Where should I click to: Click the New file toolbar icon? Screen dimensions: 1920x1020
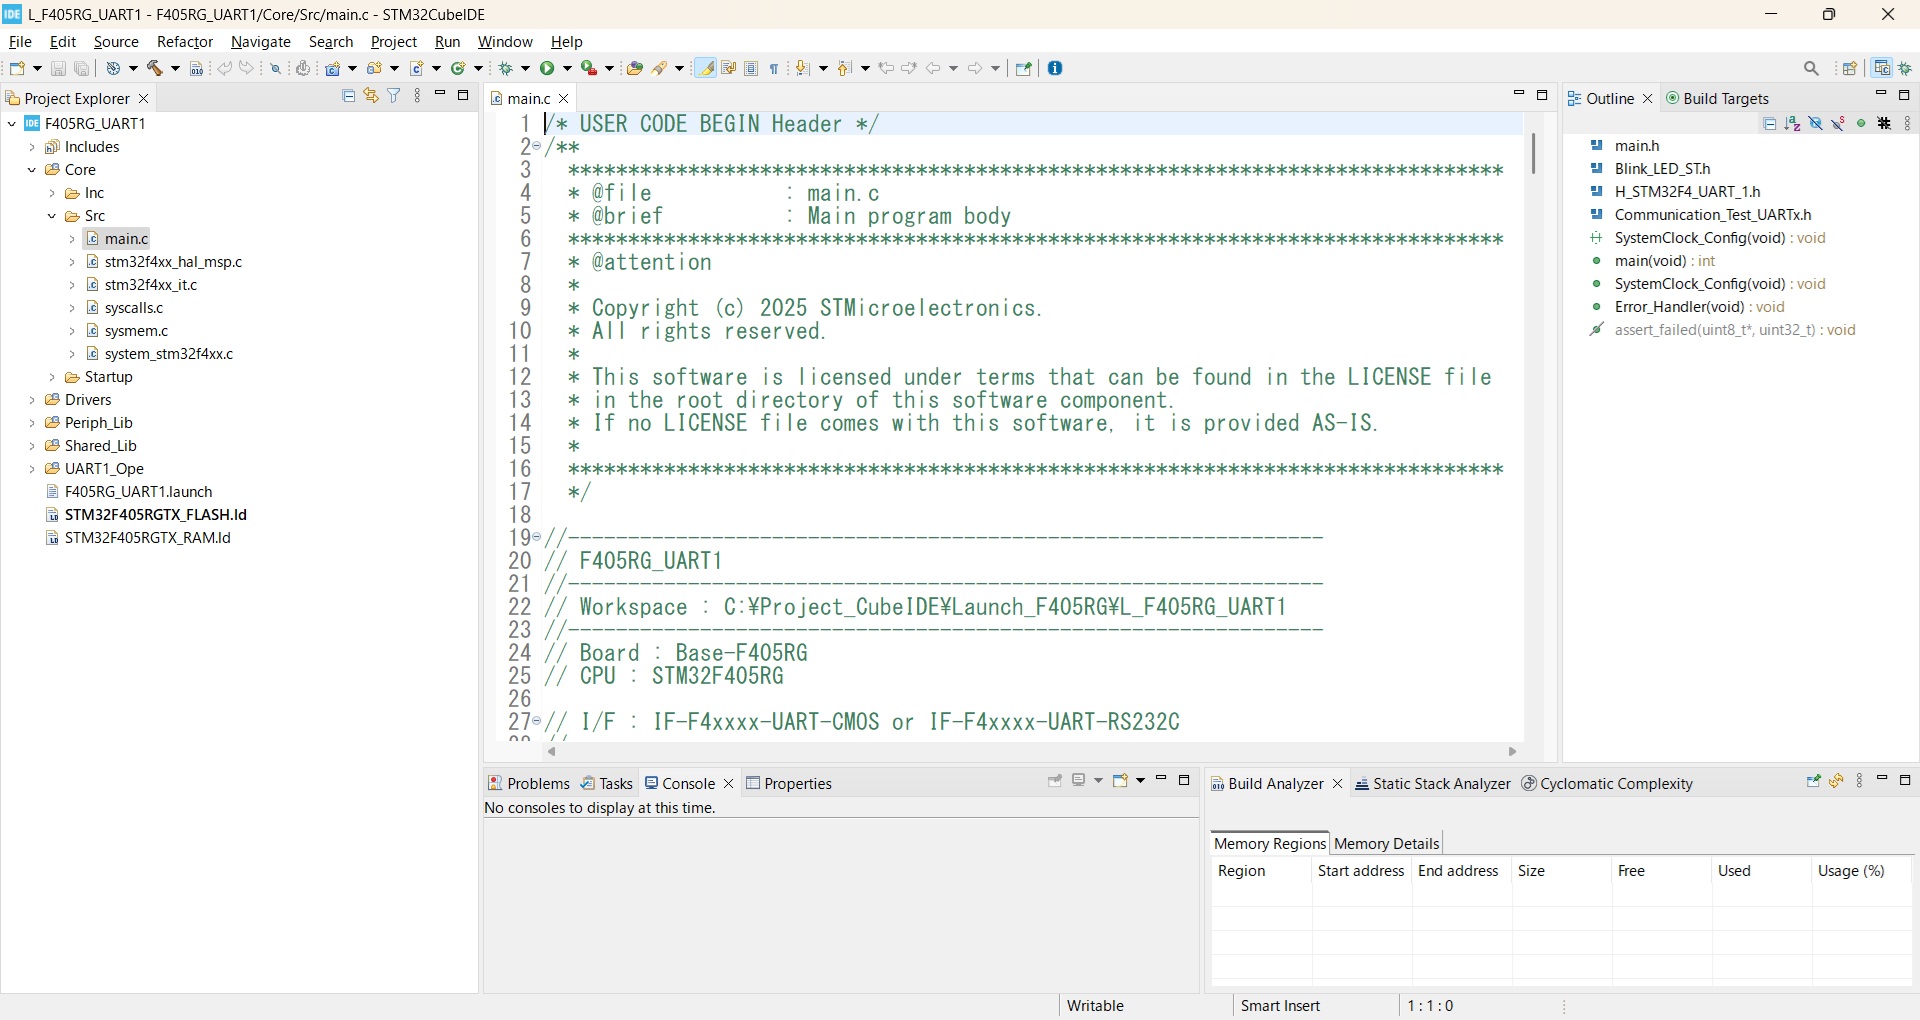(17, 68)
